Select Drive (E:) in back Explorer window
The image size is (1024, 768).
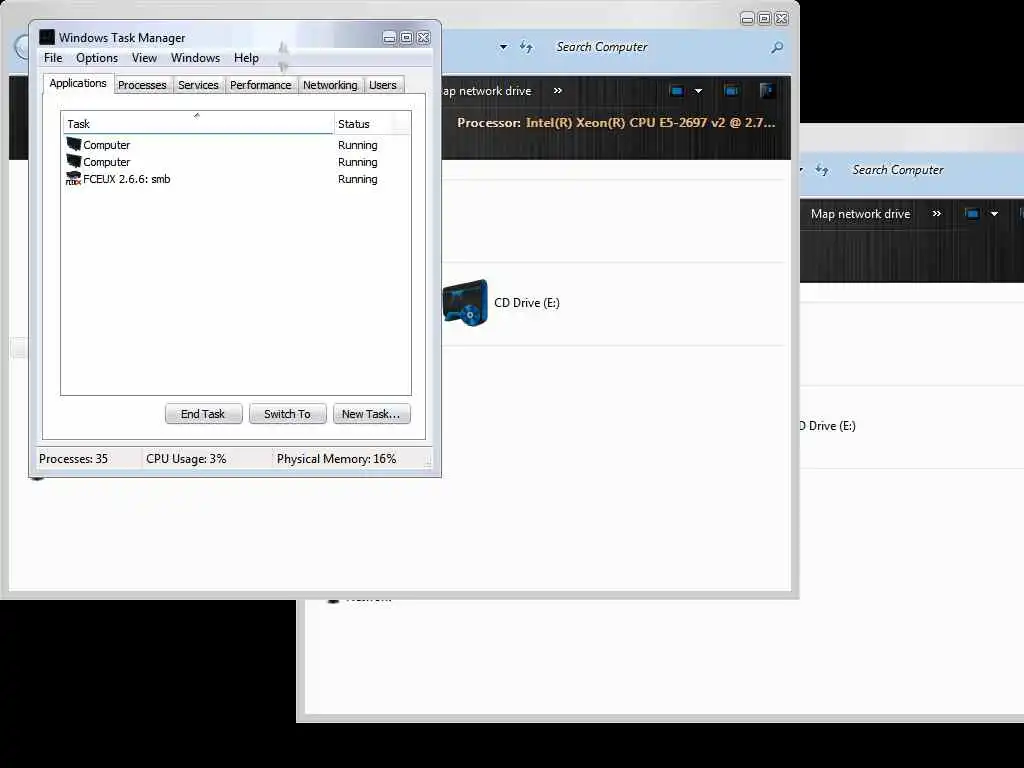[x=828, y=426]
